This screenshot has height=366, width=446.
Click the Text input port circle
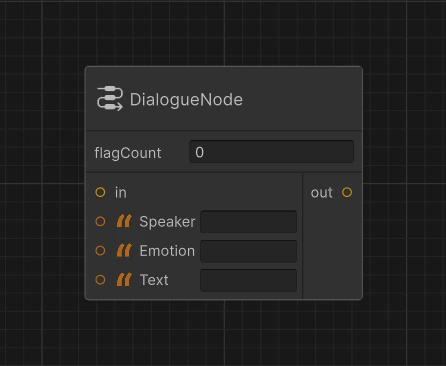pyautogui.click(x=100, y=280)
